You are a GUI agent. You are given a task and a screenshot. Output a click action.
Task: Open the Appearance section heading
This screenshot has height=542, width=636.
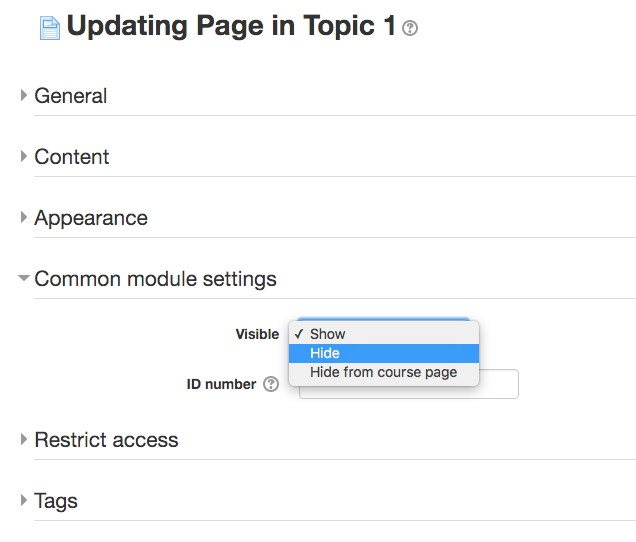(91, 218)
